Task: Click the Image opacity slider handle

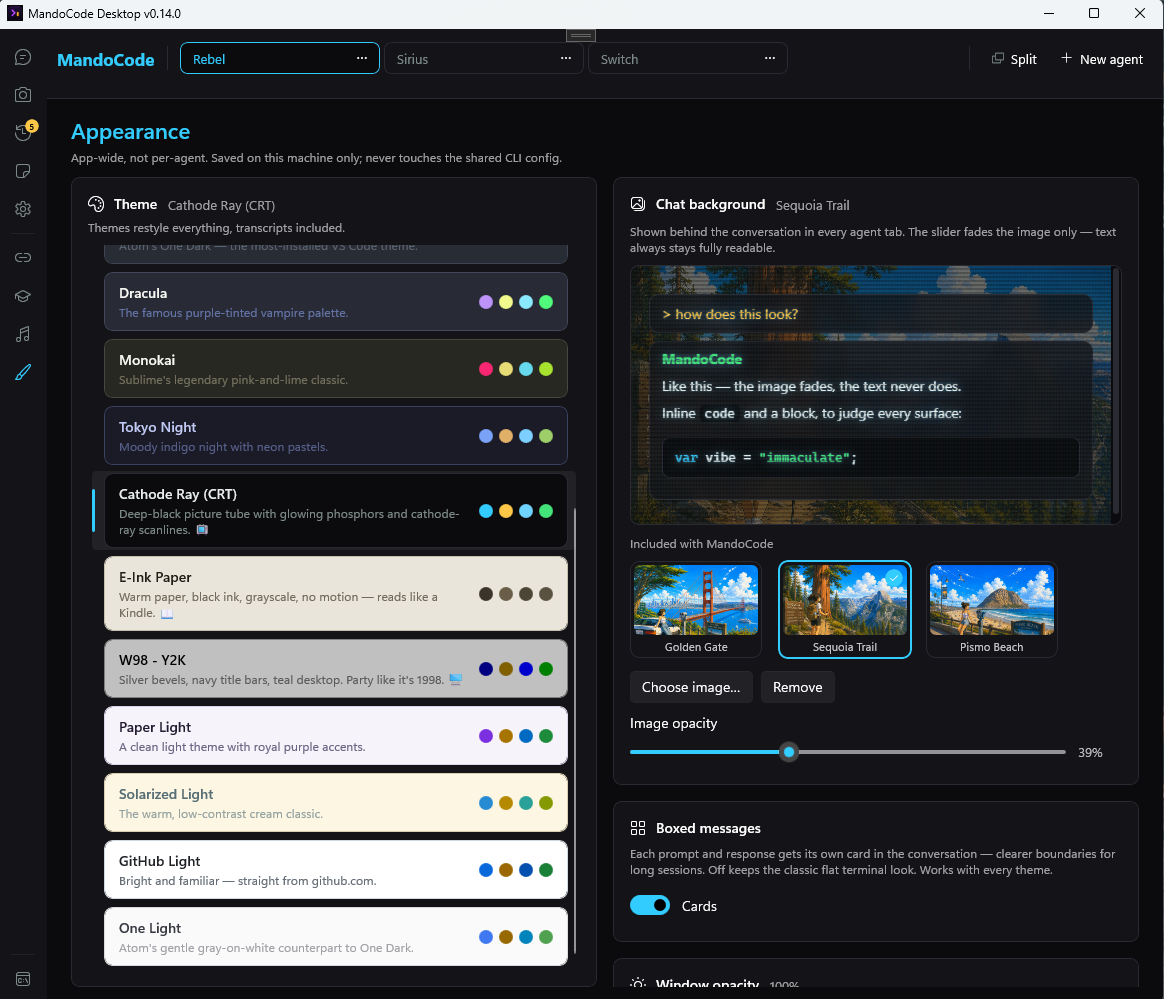Action: [789, 753]
